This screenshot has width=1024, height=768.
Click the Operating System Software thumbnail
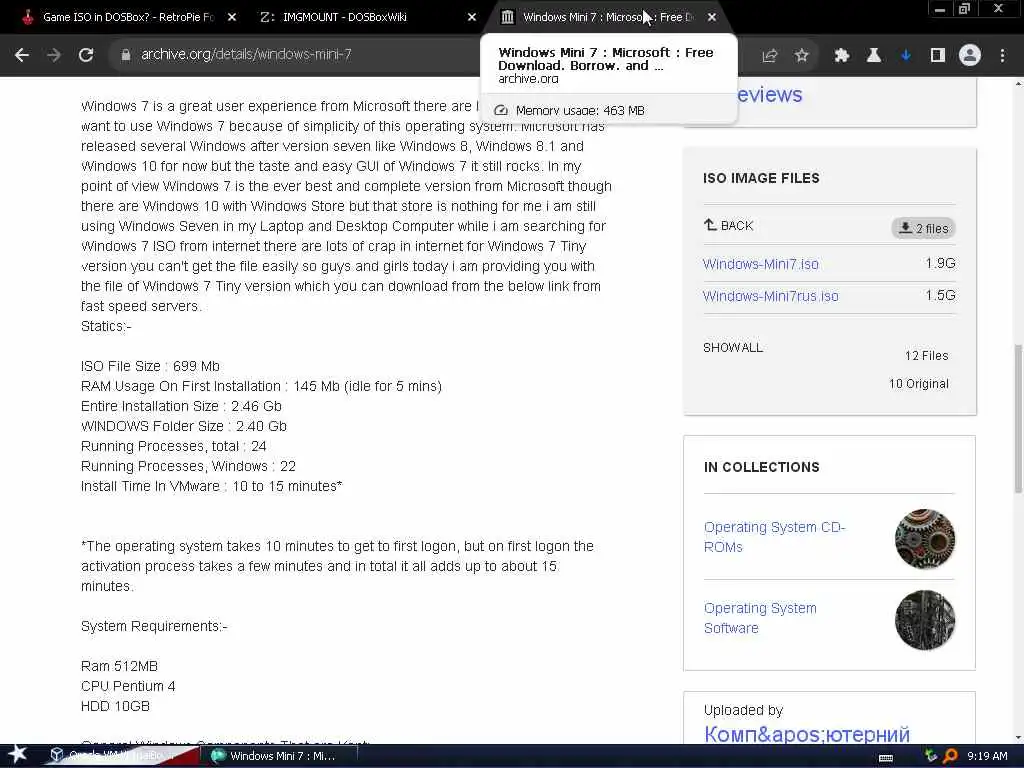925,620
